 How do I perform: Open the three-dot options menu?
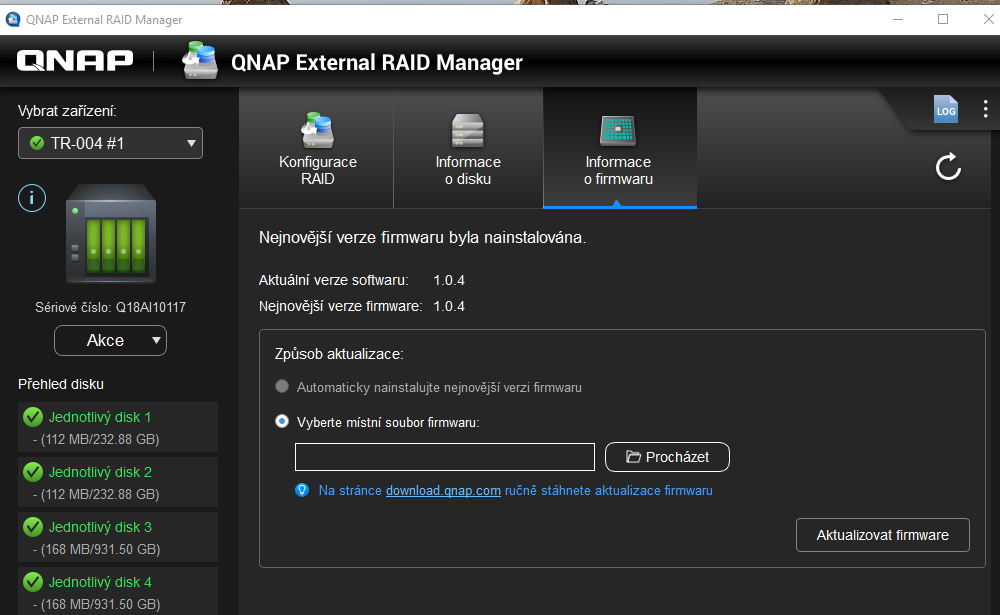(985, 109)
